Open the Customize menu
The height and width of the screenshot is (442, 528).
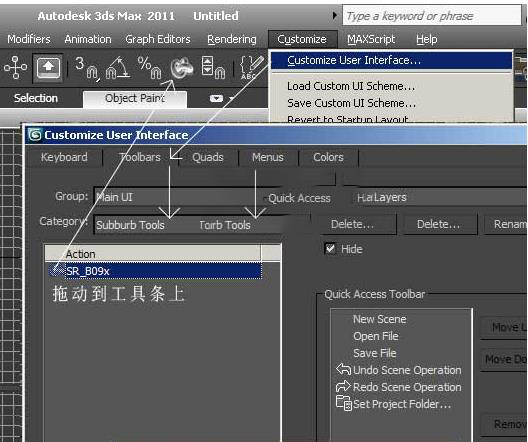(302, 39)
